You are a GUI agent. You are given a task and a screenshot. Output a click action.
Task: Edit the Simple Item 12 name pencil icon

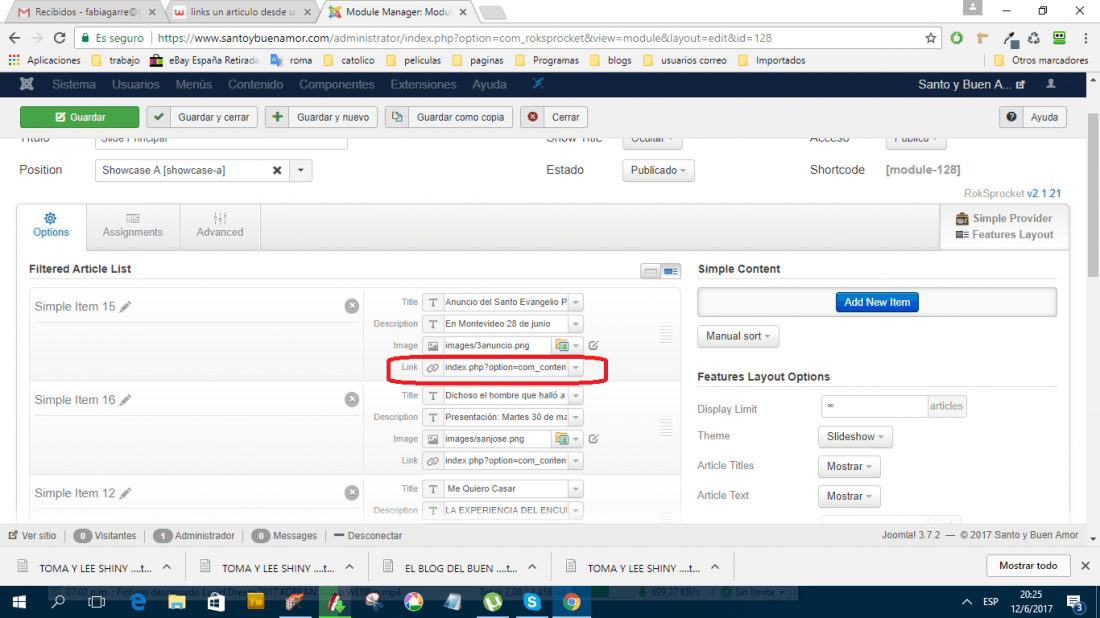[x=126, y=493]
